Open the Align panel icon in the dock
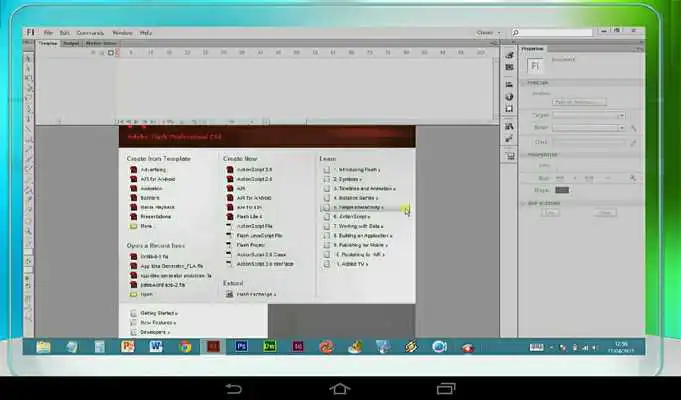Image resolution: width=681 pixels, height=400 pixels. [x=509, y=84]
